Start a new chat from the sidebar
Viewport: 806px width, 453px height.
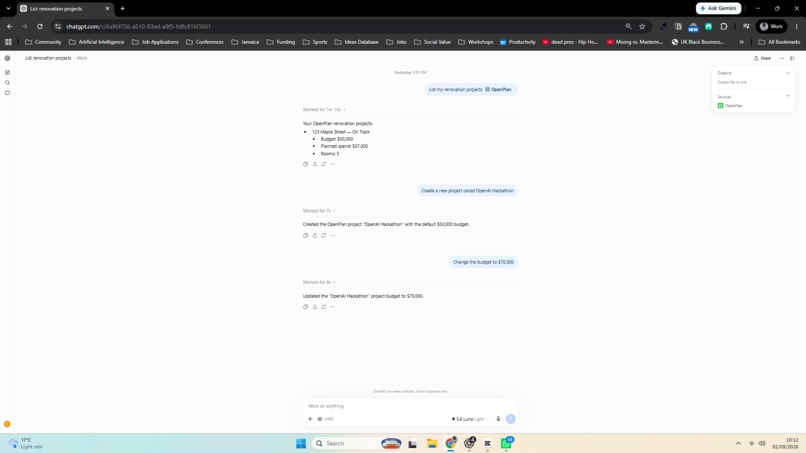coord(7,73)
